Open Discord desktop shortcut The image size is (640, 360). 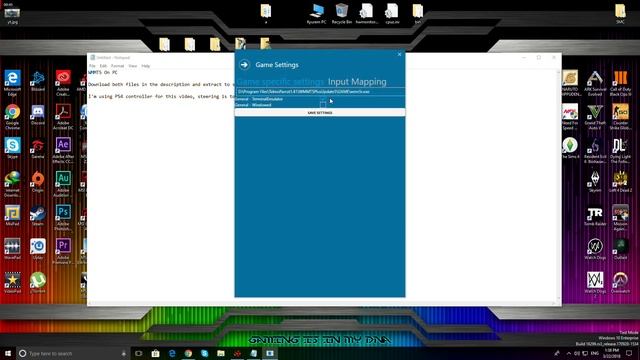pos(38,114)
